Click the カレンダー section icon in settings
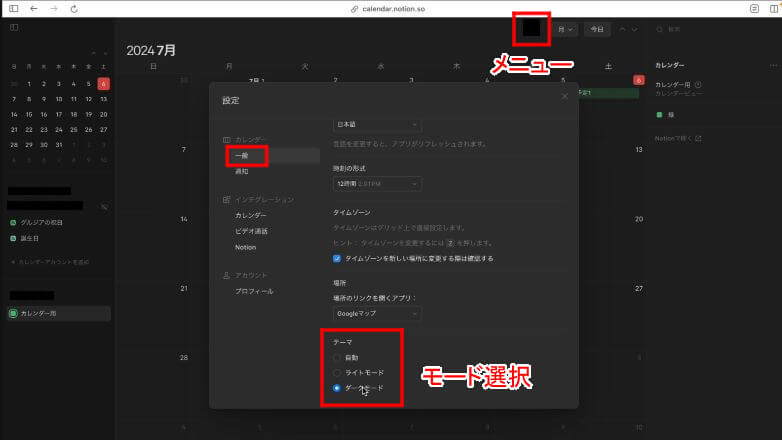782x440 pixels. point(226,140)
